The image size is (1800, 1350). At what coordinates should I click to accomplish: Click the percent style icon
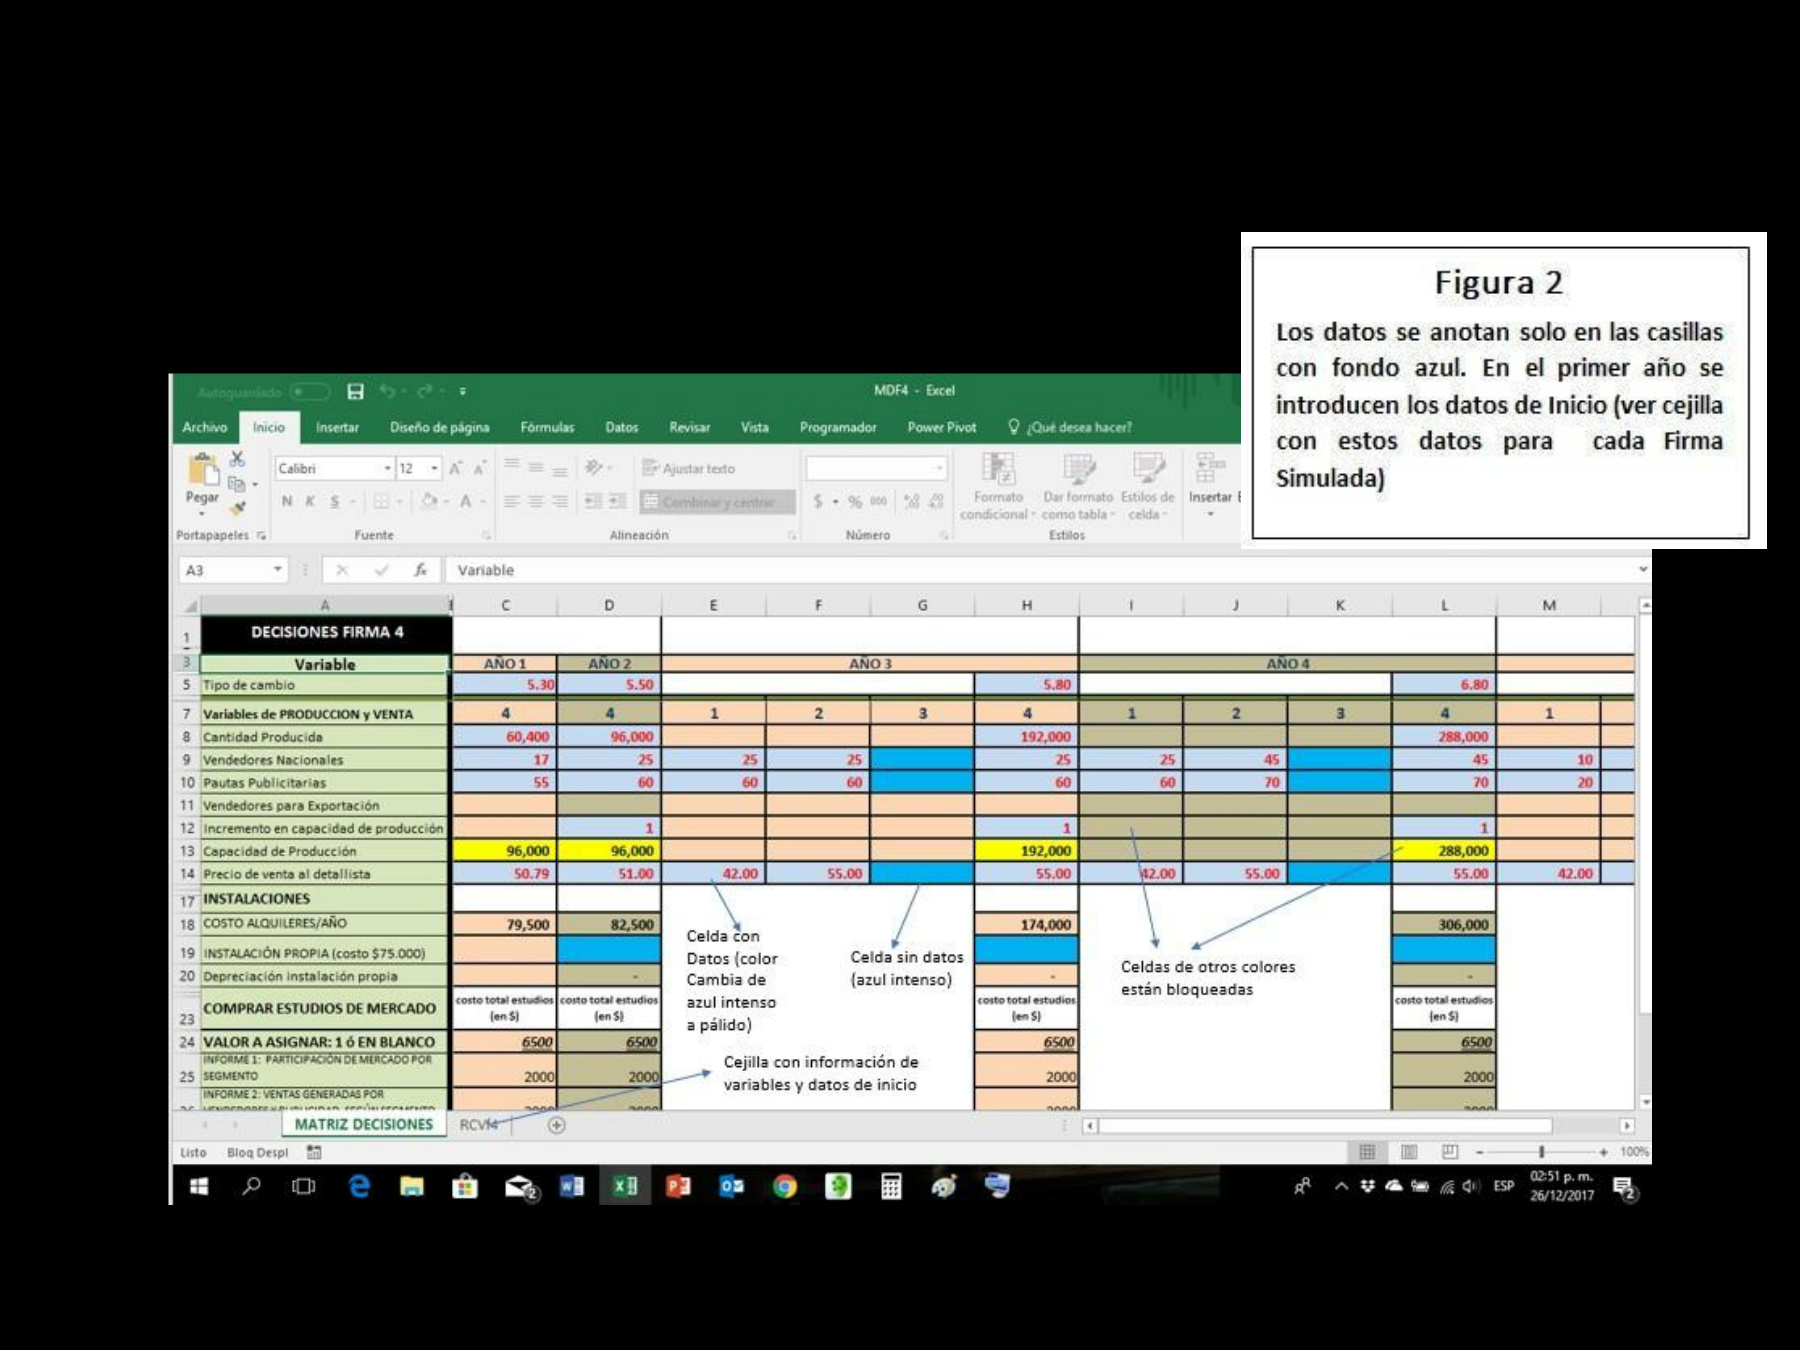point(855,501)
